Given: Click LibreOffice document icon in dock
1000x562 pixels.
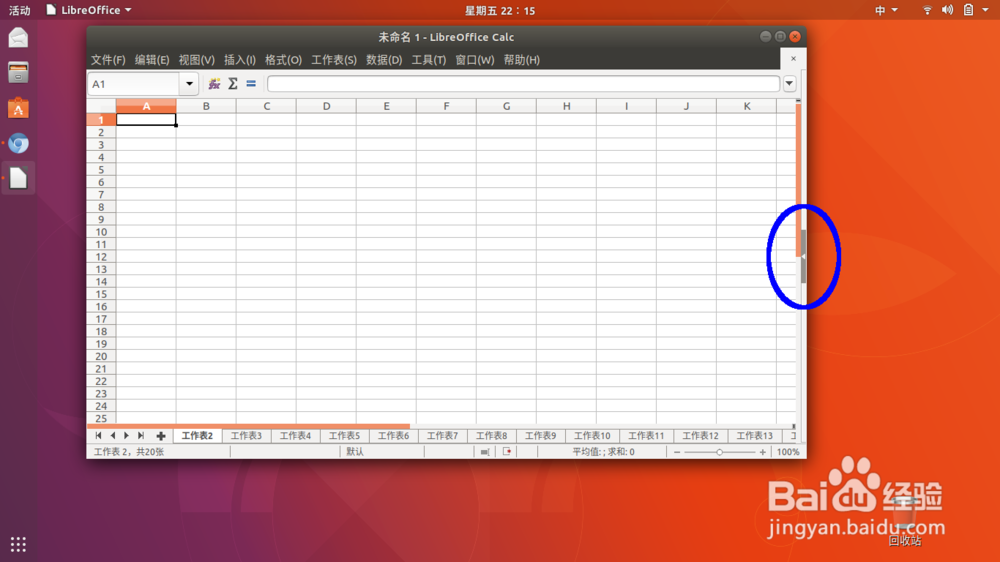Looking at the screenshot, I should point(18,178).
